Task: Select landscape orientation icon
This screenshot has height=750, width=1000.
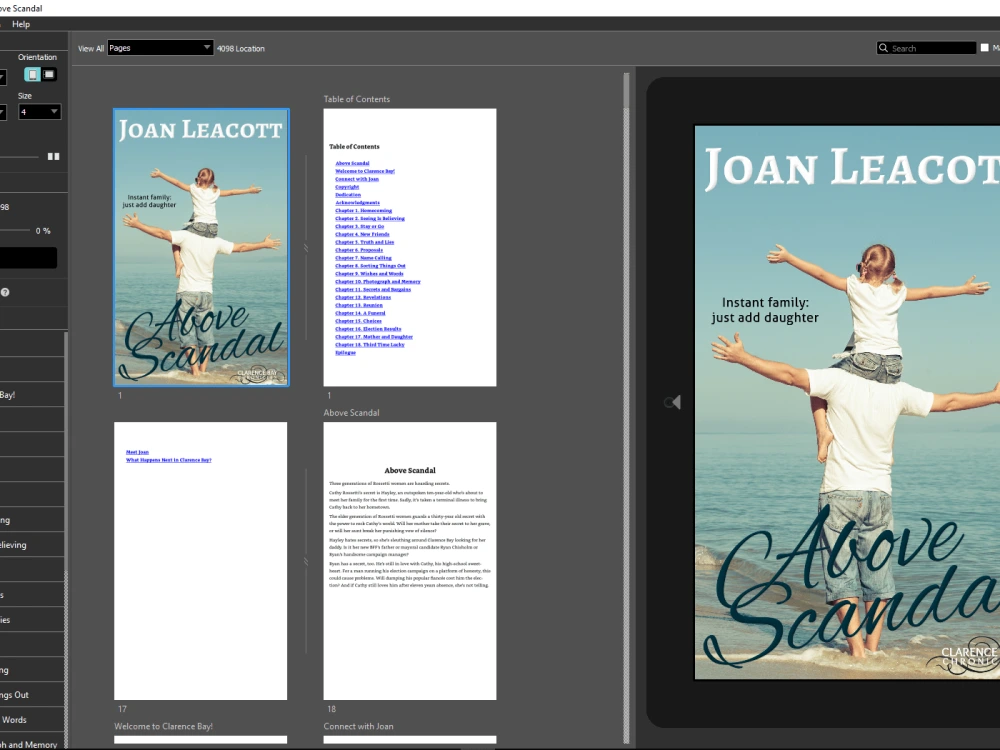Action: (x=48, y=75)
